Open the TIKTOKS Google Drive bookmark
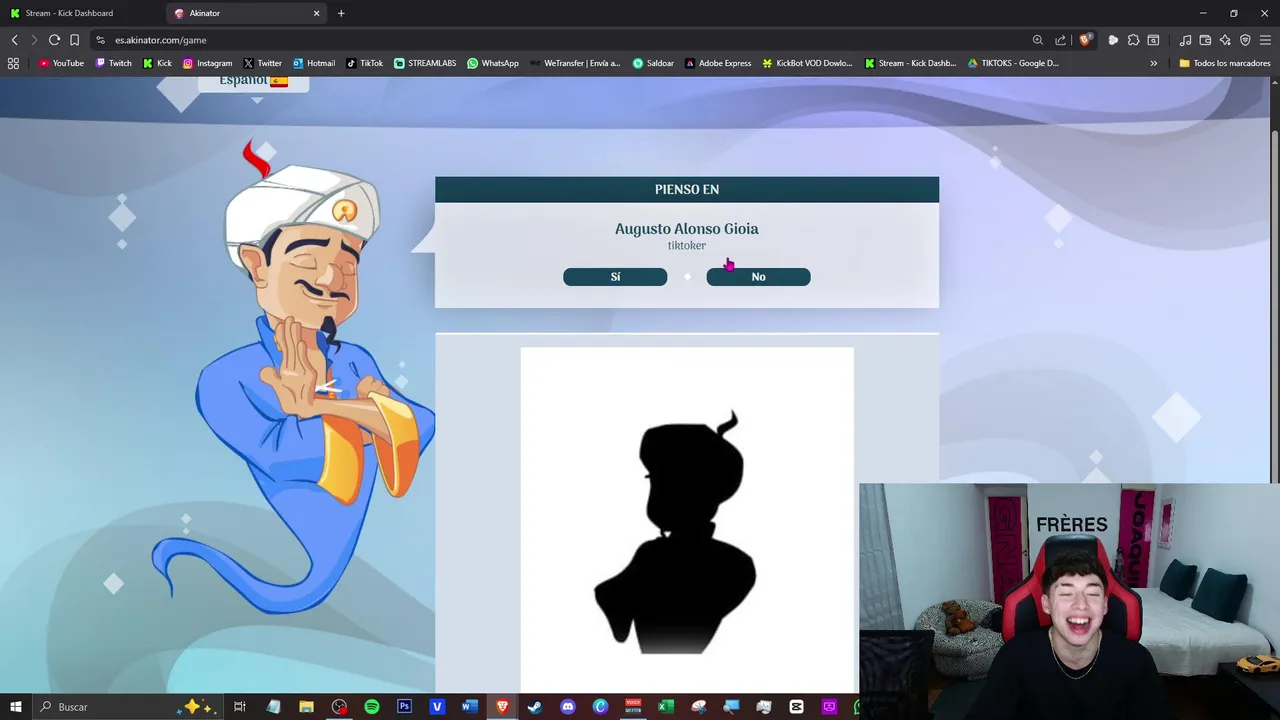The width and height of the screenshot is (1280, 720). coord(1012,63)
